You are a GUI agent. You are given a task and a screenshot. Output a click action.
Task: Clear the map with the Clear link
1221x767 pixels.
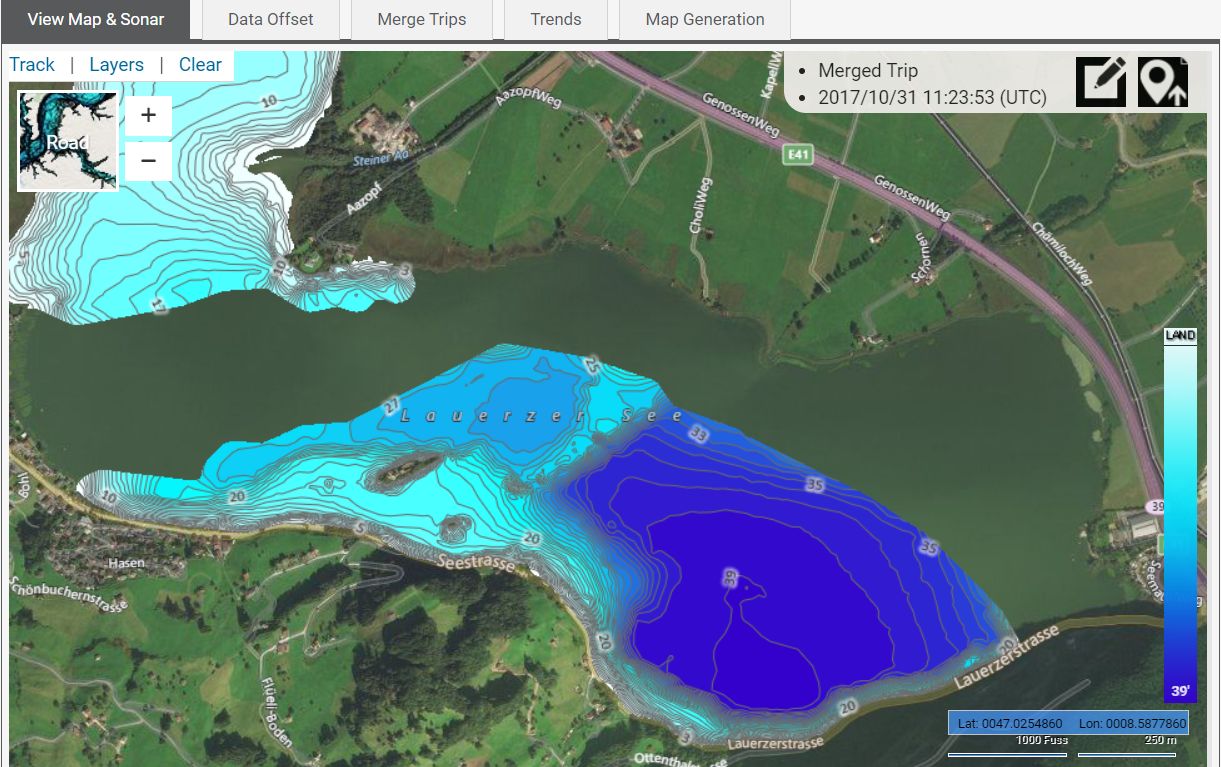pyautogui.click(x=200, y=65)
